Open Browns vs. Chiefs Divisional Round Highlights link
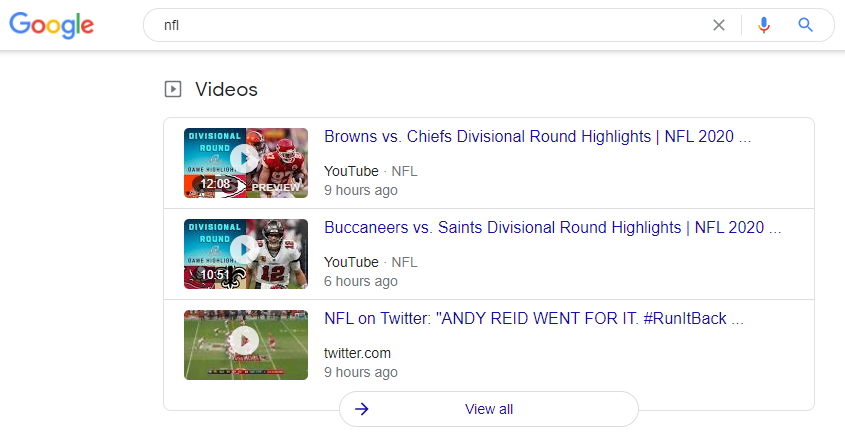 [x=537, y=136]
